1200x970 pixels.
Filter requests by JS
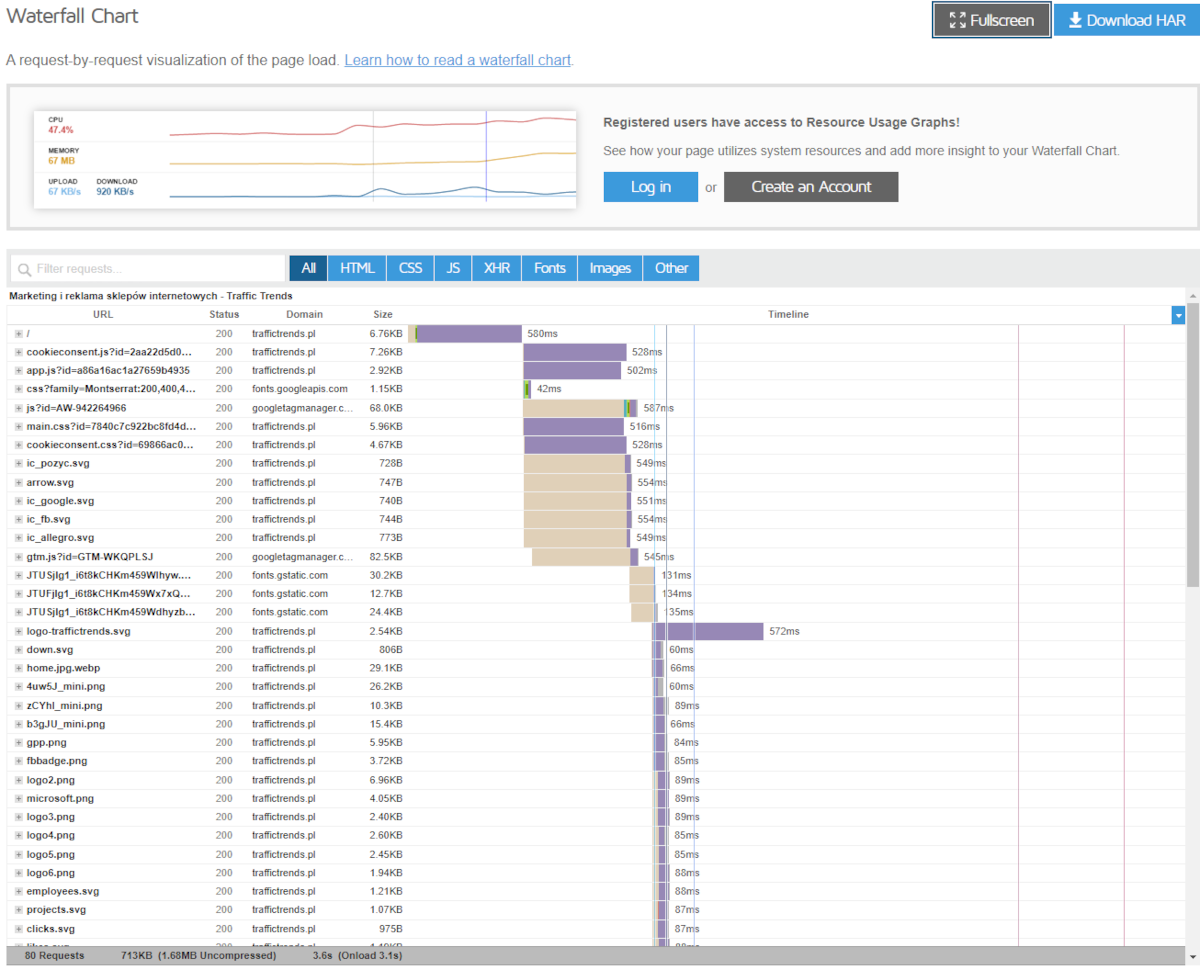coord(453,268)
